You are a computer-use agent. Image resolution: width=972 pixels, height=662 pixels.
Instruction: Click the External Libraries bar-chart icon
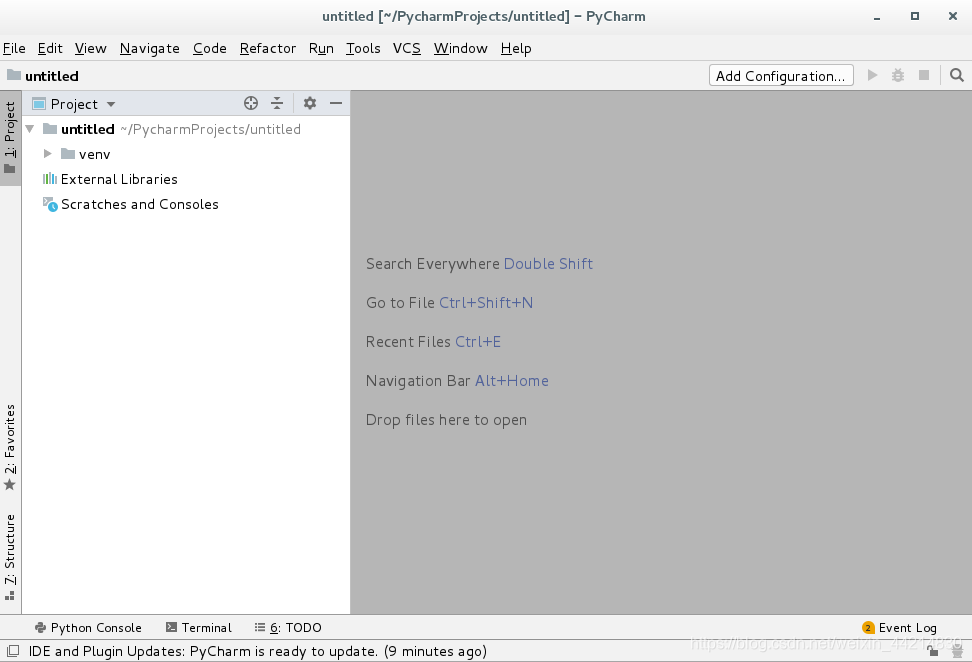pyautogui.click(x=50, y=179)
